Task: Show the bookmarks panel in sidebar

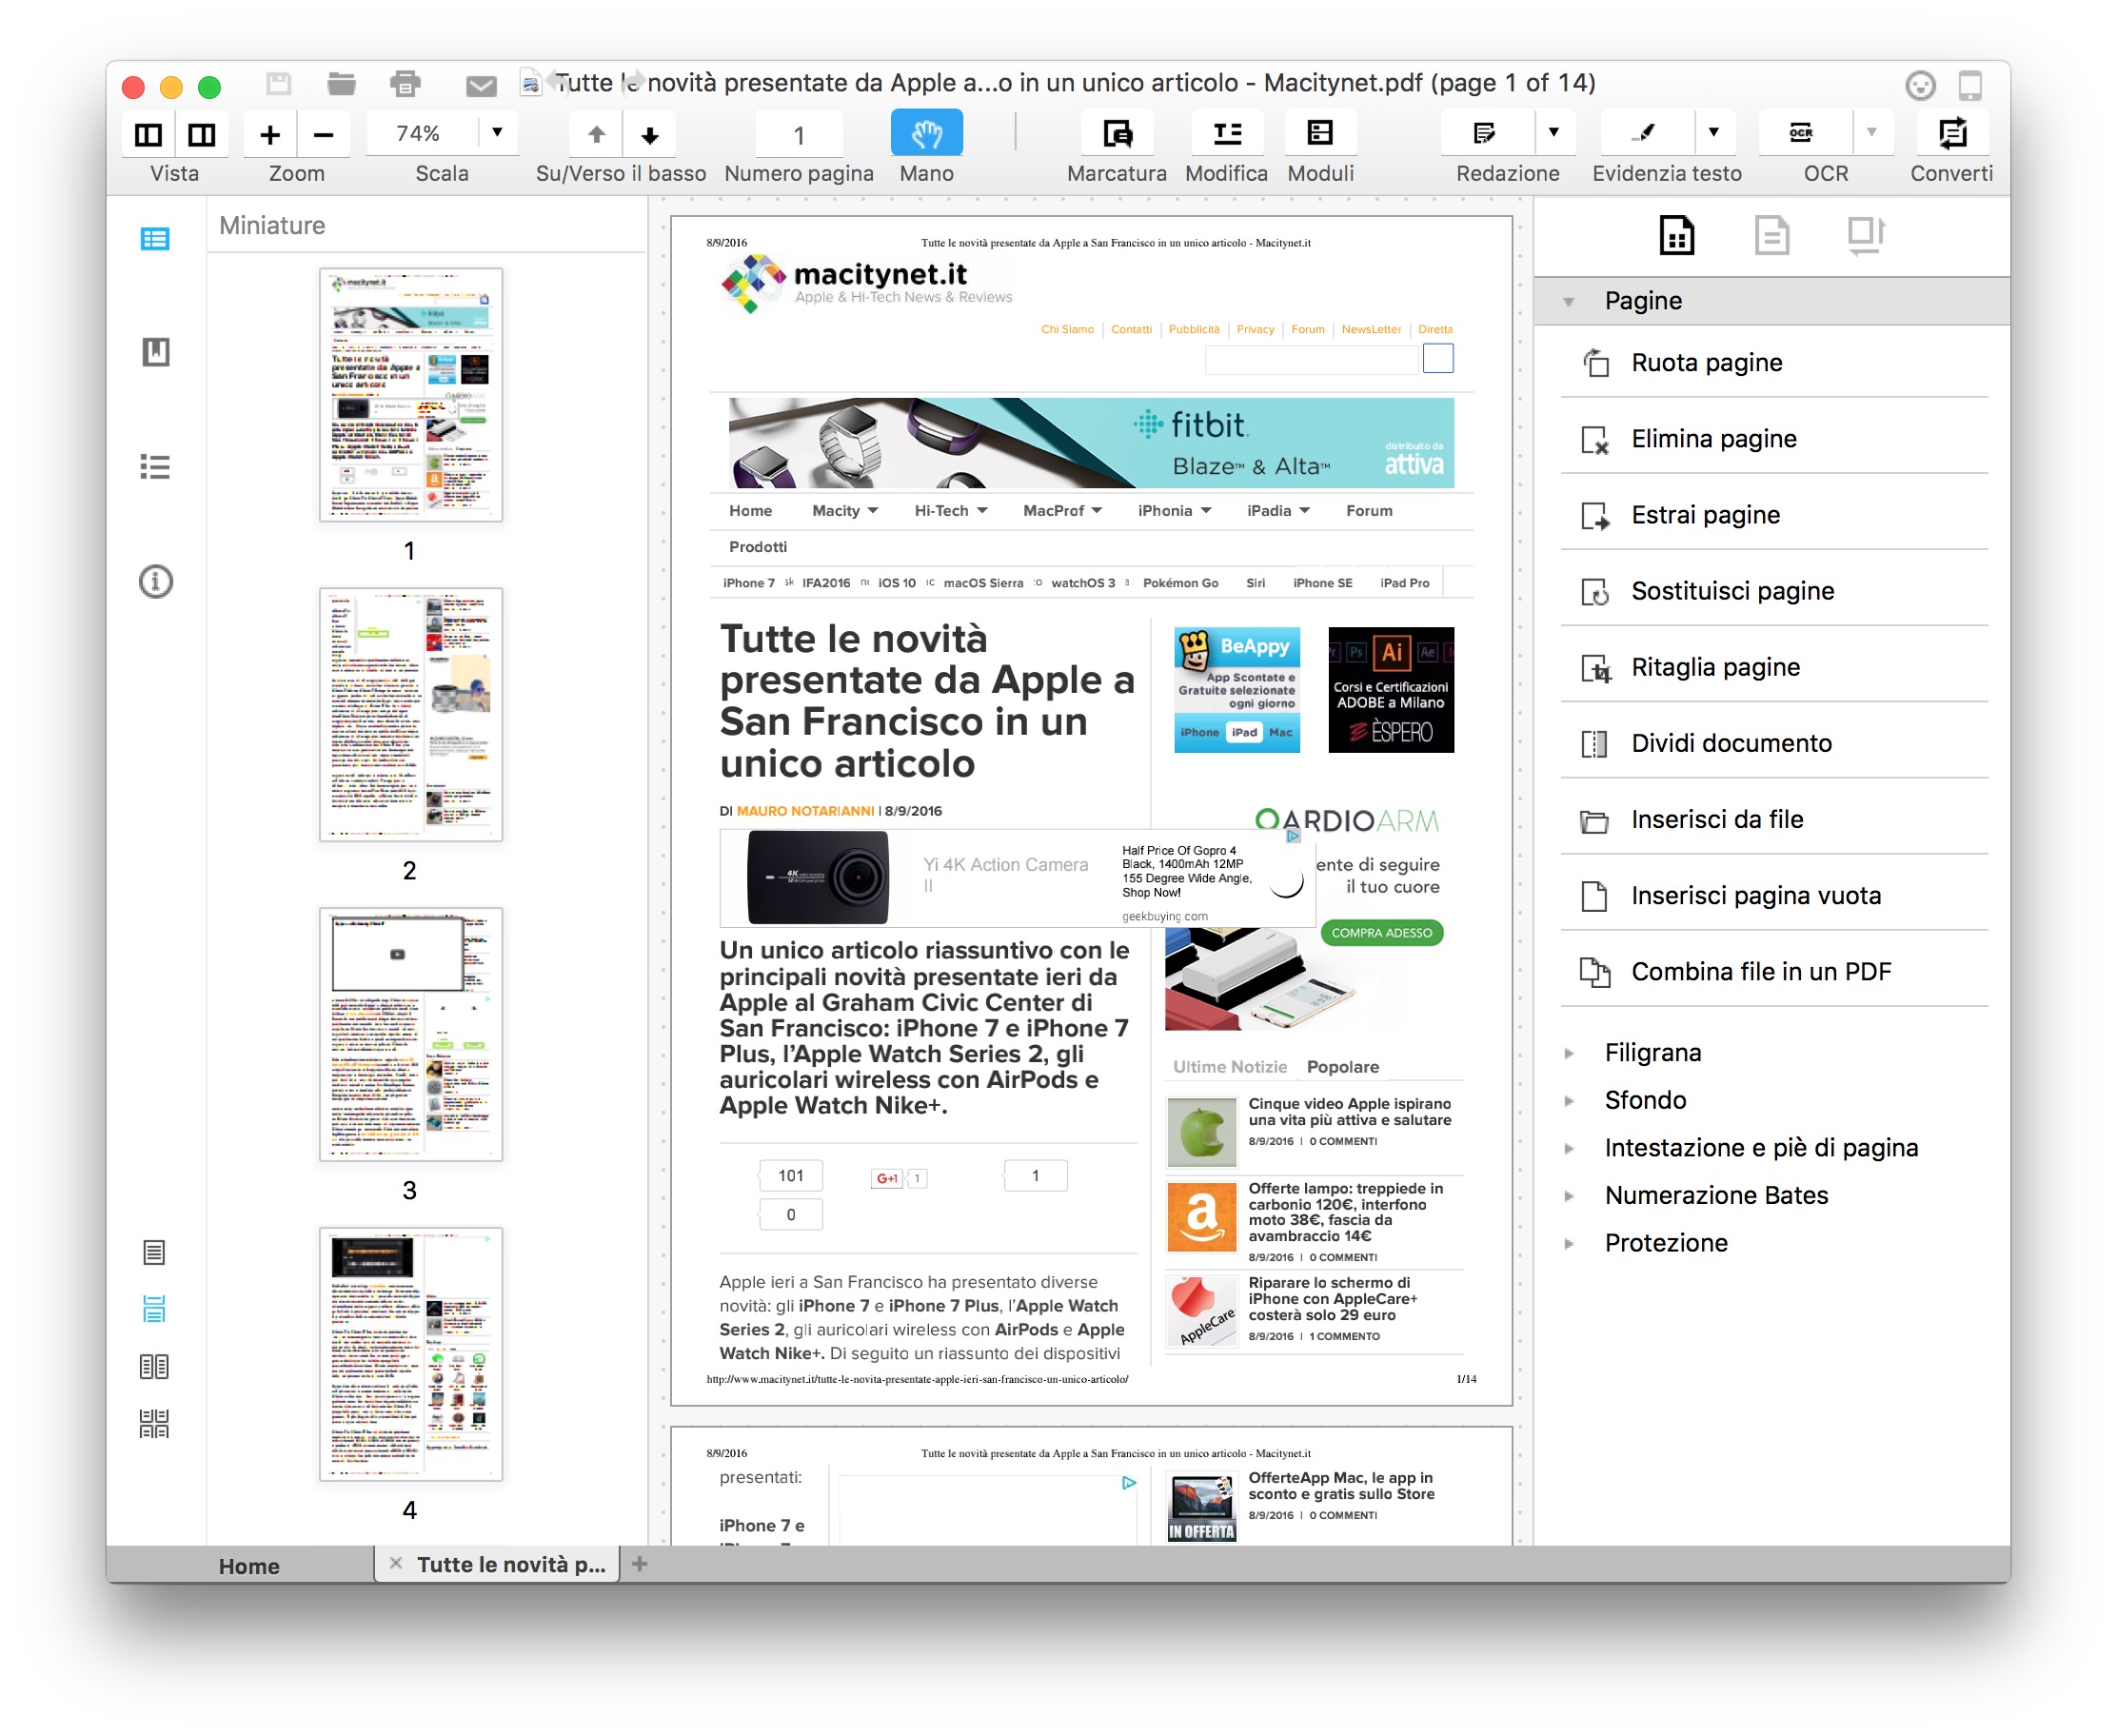Action: click(155, 352)
